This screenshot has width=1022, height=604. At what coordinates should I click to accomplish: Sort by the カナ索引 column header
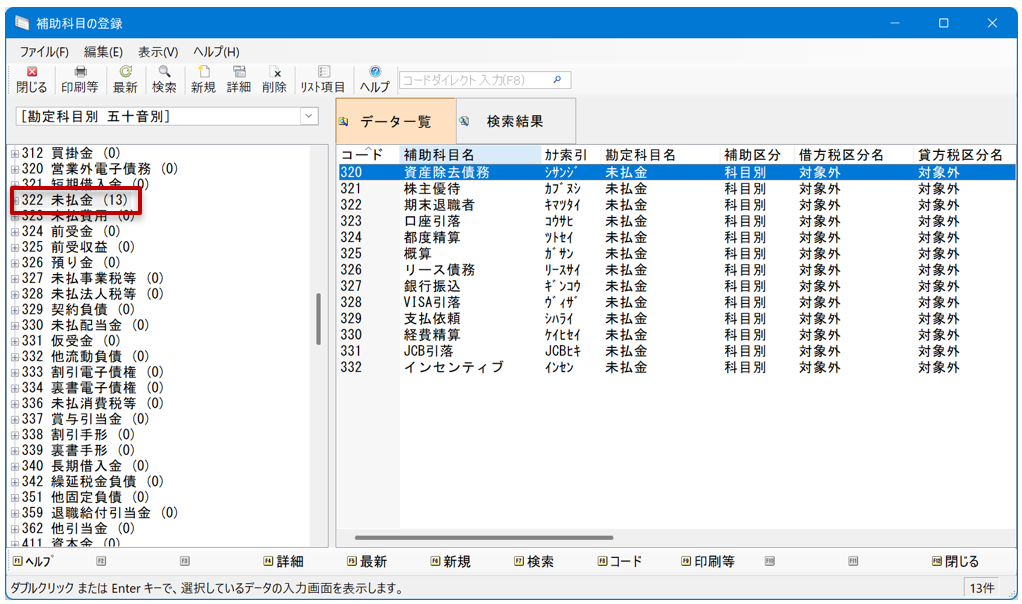coord(571,155)
